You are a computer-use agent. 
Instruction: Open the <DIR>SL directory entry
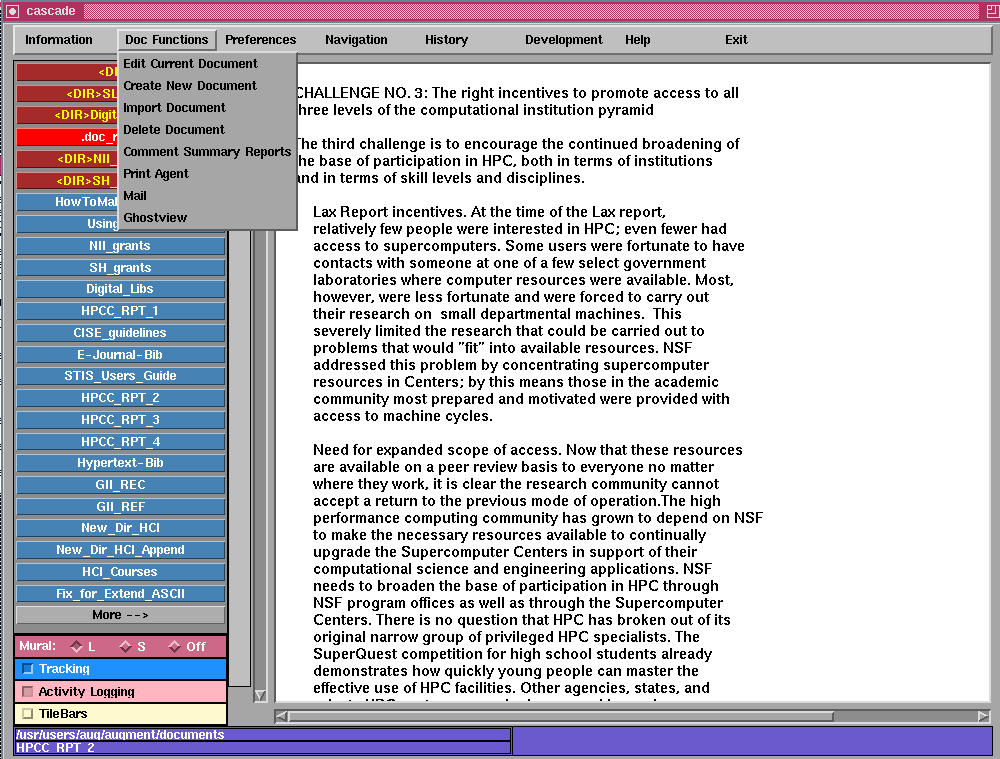(x=68, y=94)
